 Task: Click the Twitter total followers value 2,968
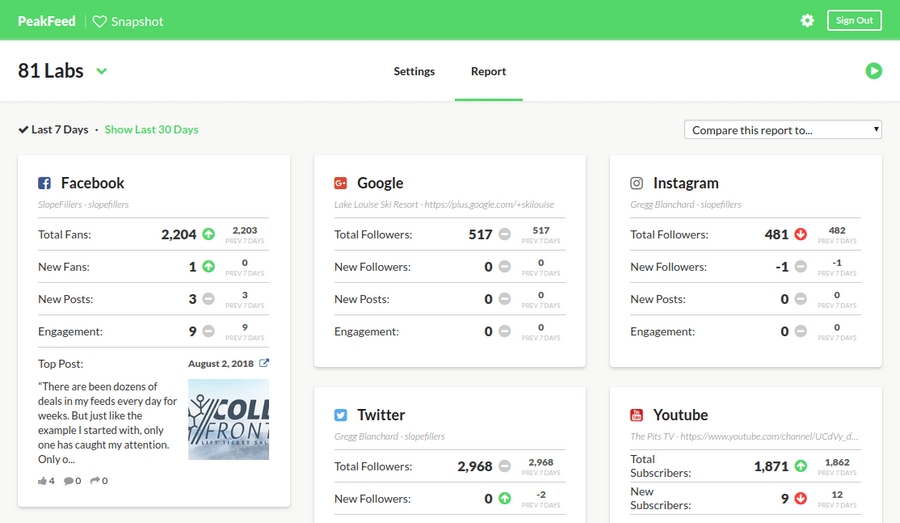pyautogui.click(x=475, y=466)
